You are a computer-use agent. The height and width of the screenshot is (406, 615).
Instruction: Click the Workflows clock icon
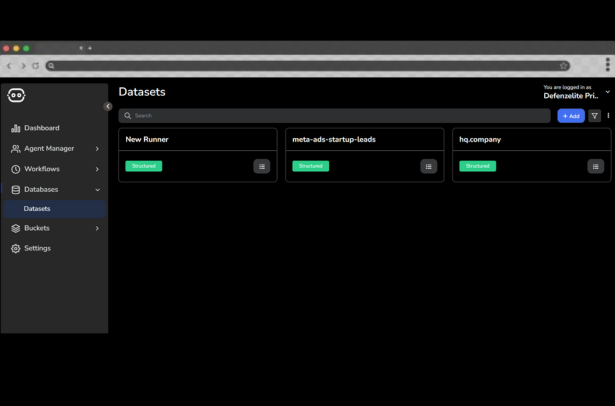[15, 169]
